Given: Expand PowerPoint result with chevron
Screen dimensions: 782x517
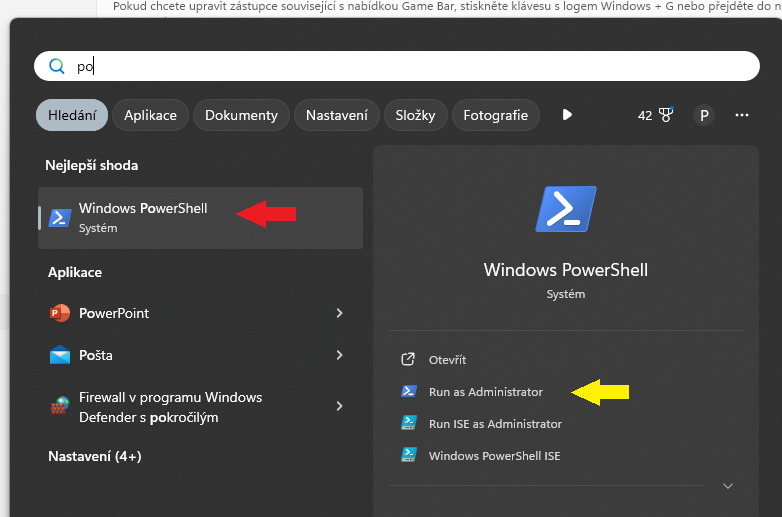Looking at the screenshot, I should click(340, 313).
